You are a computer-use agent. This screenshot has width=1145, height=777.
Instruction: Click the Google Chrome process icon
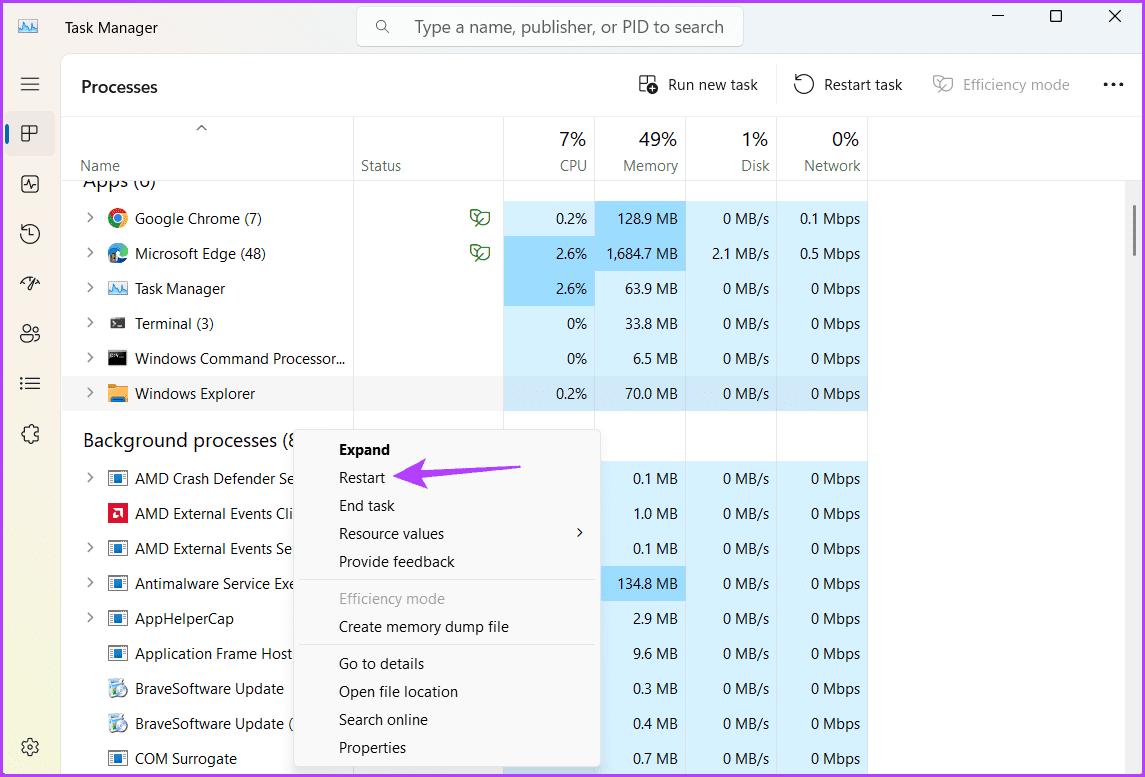118,218
